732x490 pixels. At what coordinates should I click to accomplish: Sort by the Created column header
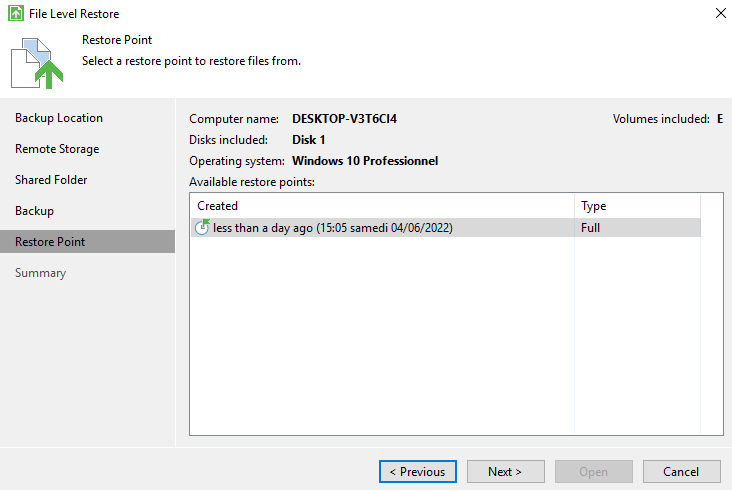pos(382,206)
